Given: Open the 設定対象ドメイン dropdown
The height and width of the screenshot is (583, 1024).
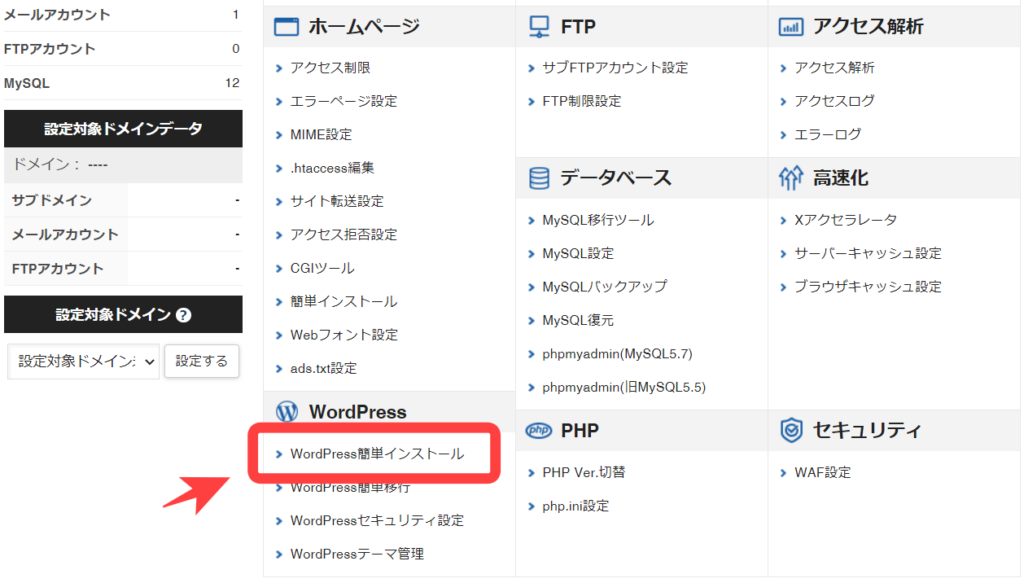Looking at the screenshot, I should (x=84, y=362).
